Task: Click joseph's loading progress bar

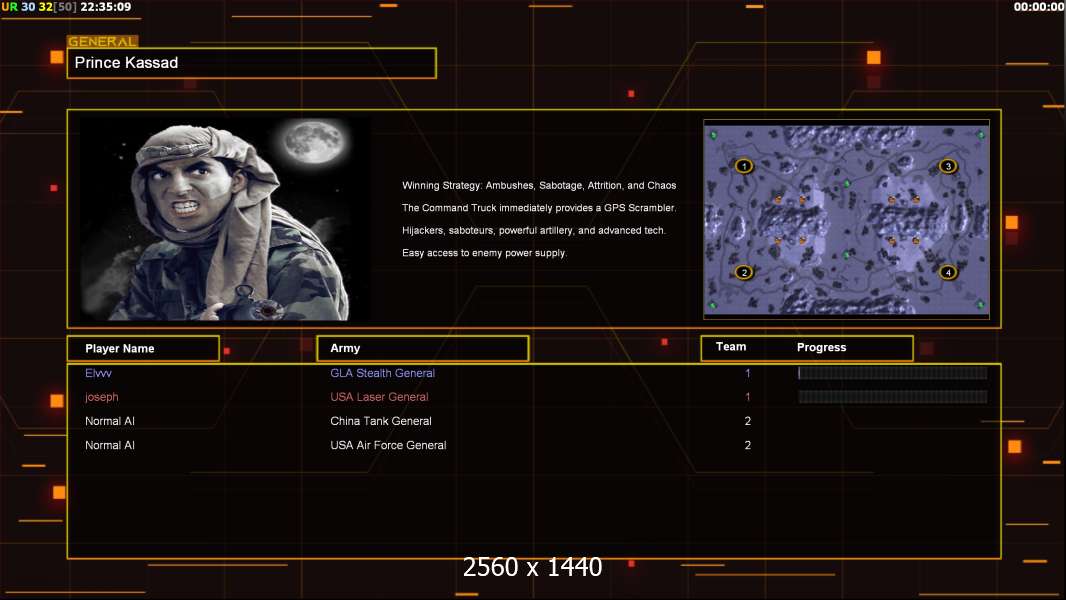Action: tap(893, 397)
